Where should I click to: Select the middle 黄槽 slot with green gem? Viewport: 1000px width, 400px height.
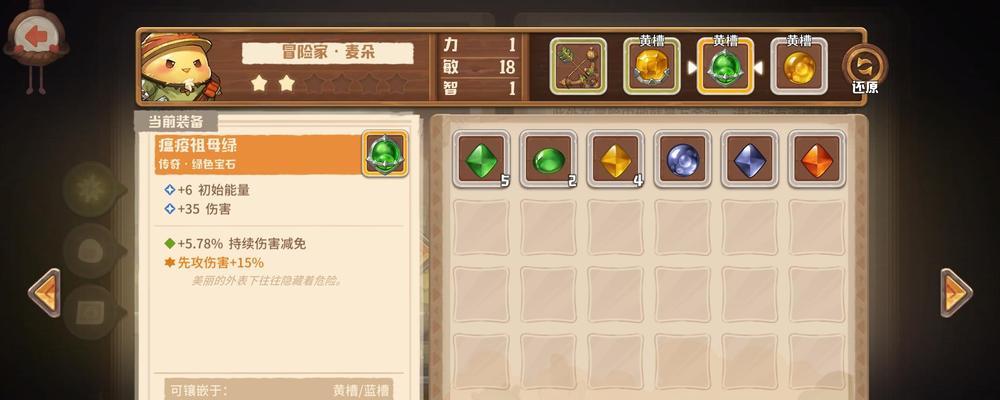pyautogui.click(x=725, y=66)
